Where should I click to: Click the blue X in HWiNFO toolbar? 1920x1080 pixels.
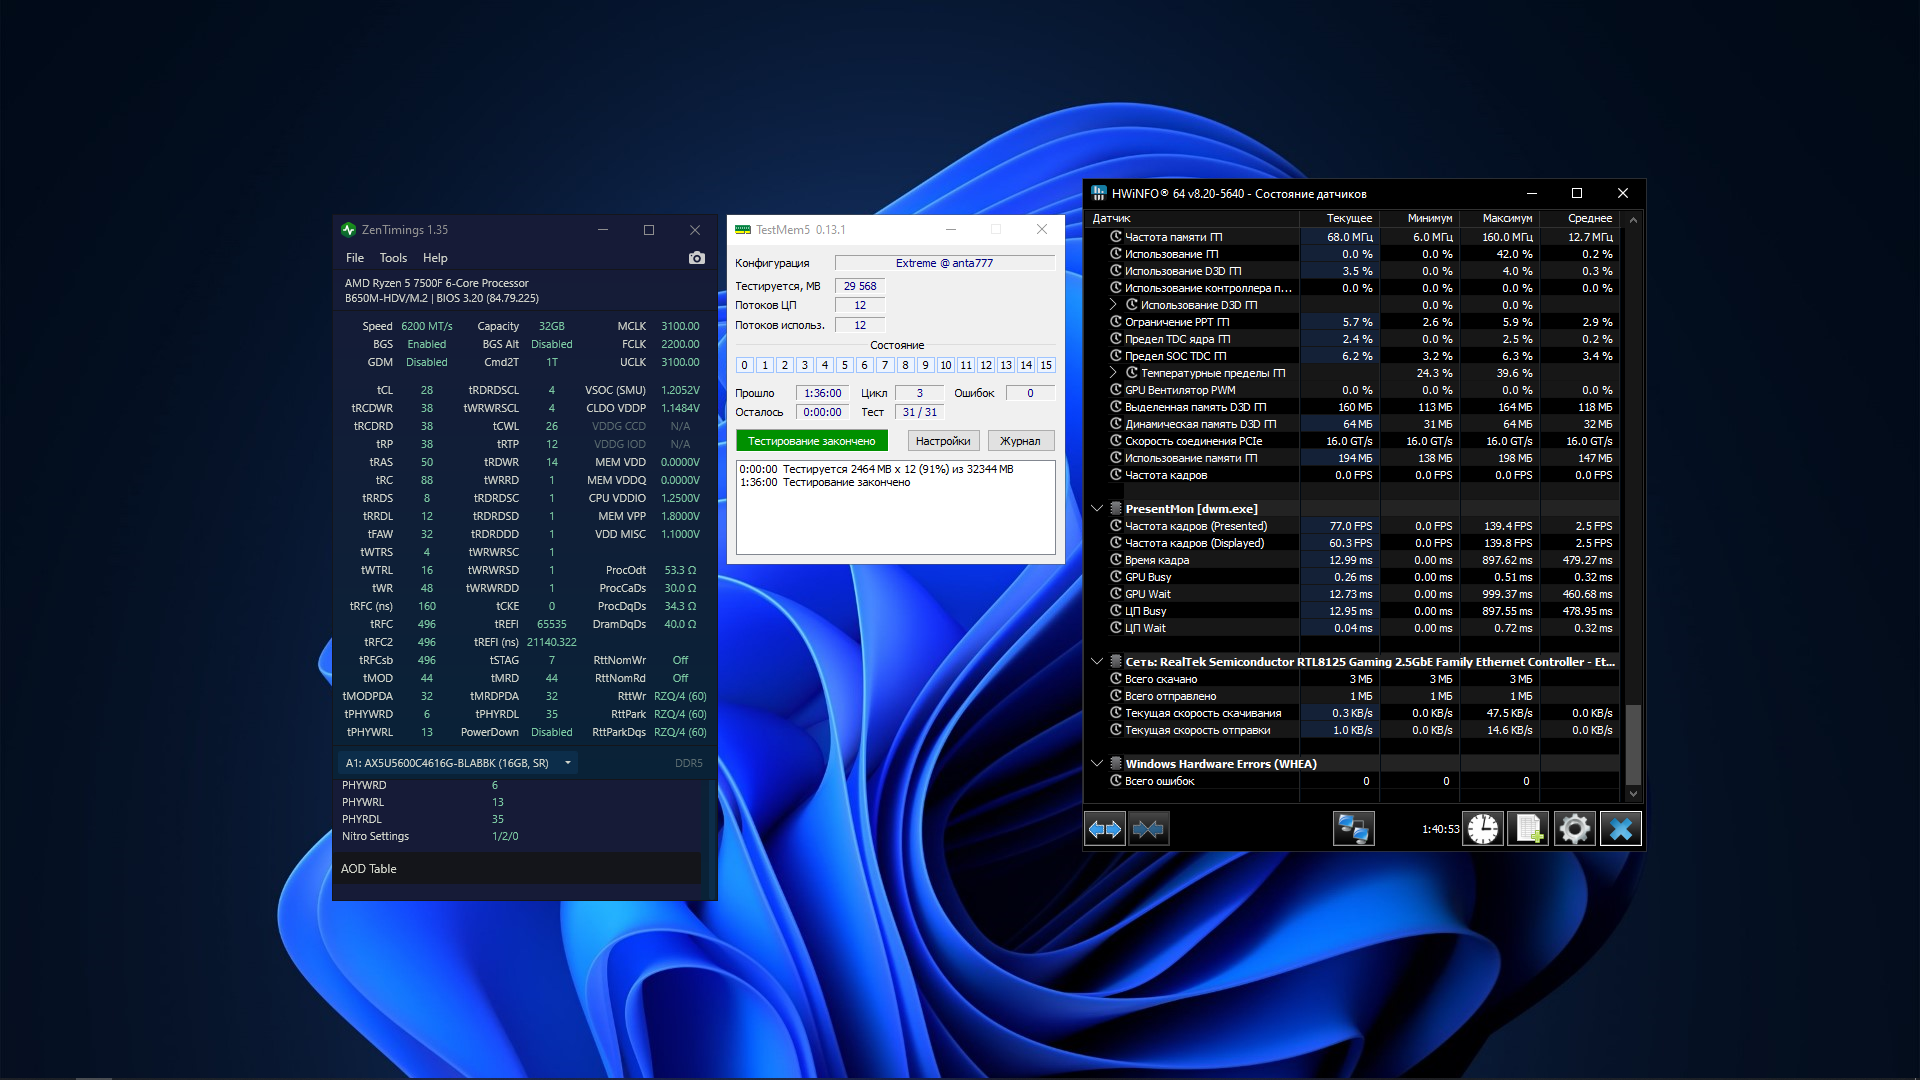(1620, 829)
